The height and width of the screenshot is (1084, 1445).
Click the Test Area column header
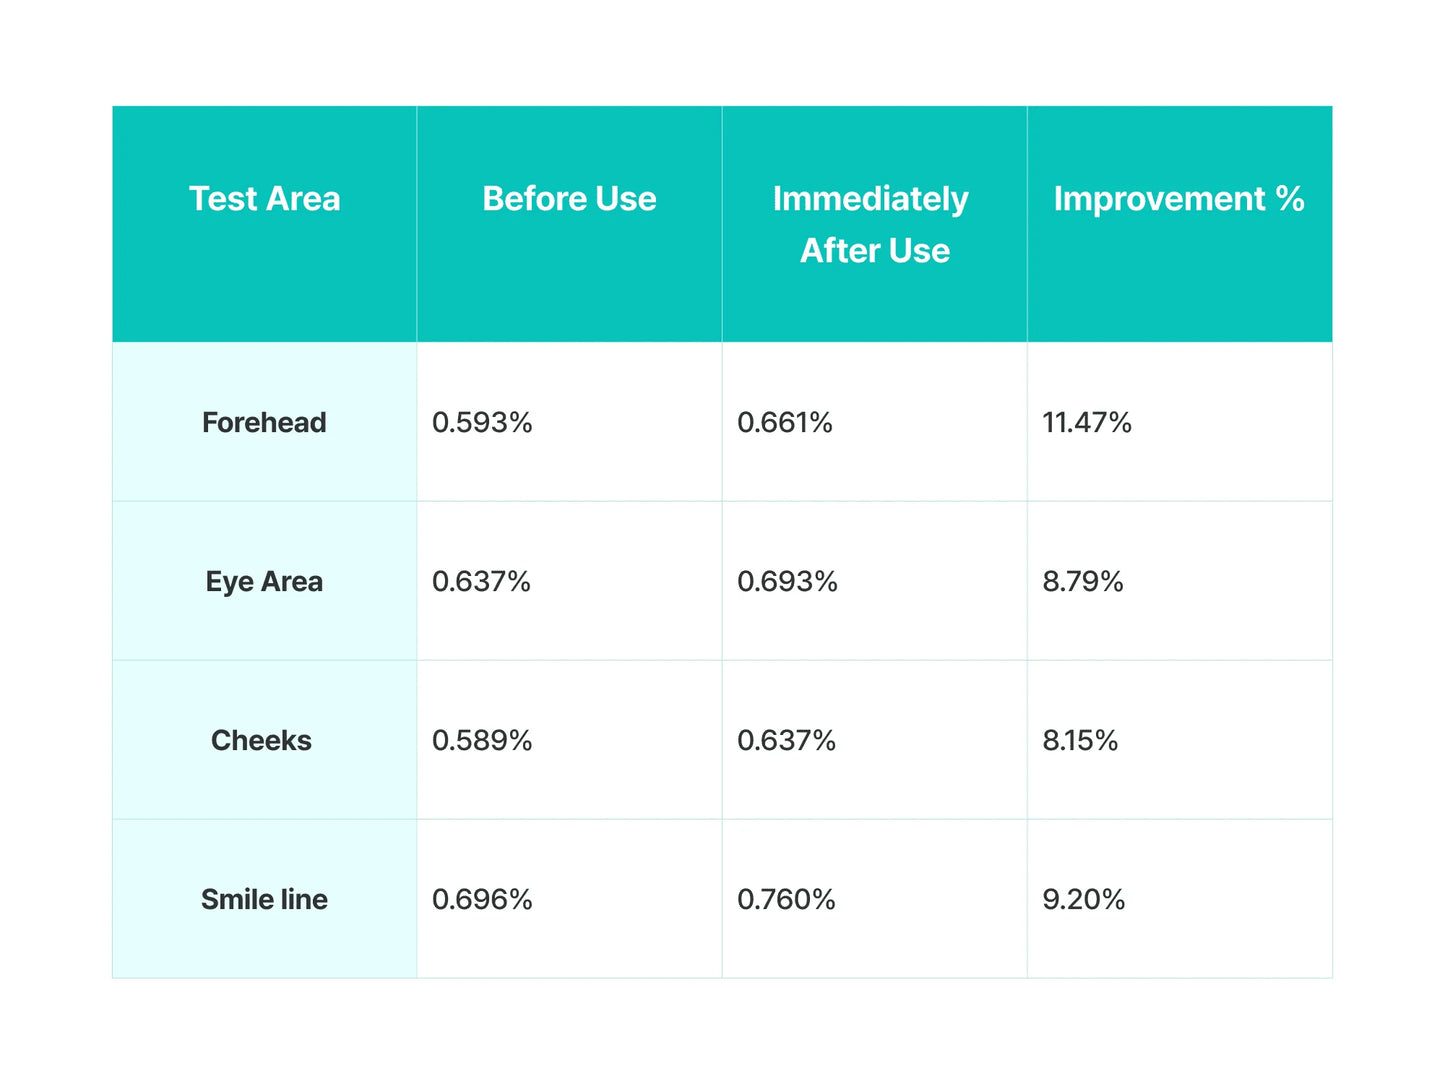click(x=264, y=199)
